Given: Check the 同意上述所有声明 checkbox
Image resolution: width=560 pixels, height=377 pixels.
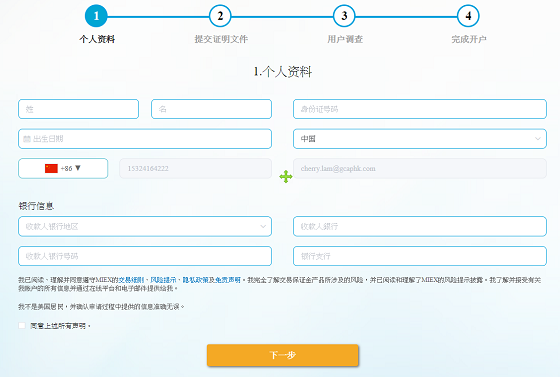Looking at the screenshot, I should point(22,325).
